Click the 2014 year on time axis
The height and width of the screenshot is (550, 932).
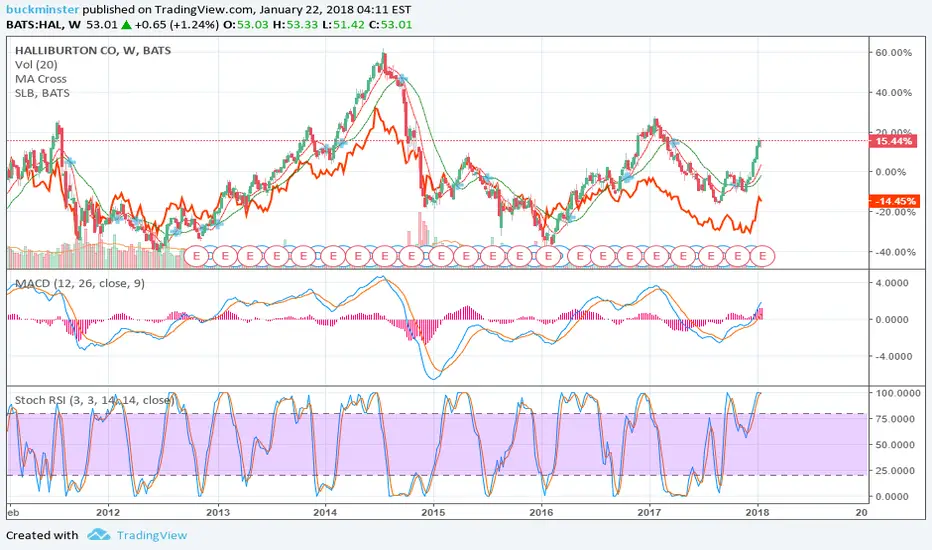click(x=325, y=512)
